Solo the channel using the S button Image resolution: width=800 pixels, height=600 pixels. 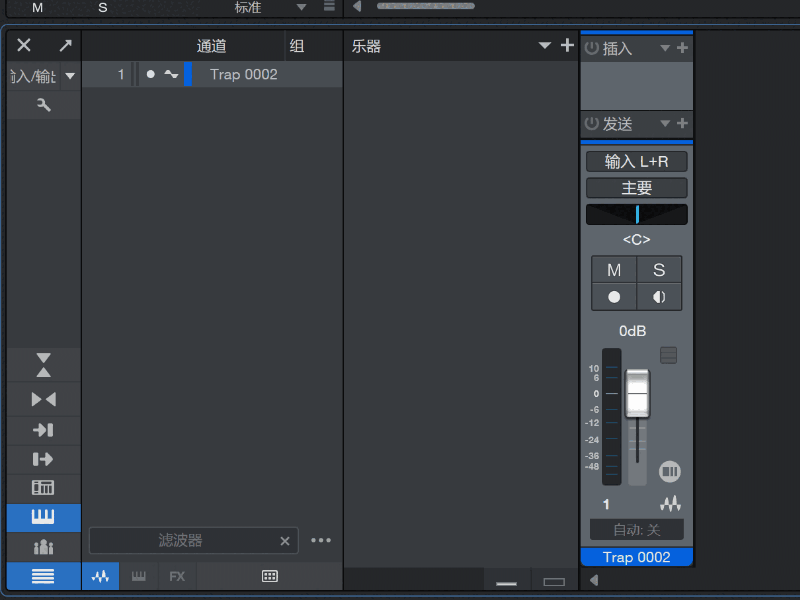(658, 269)
